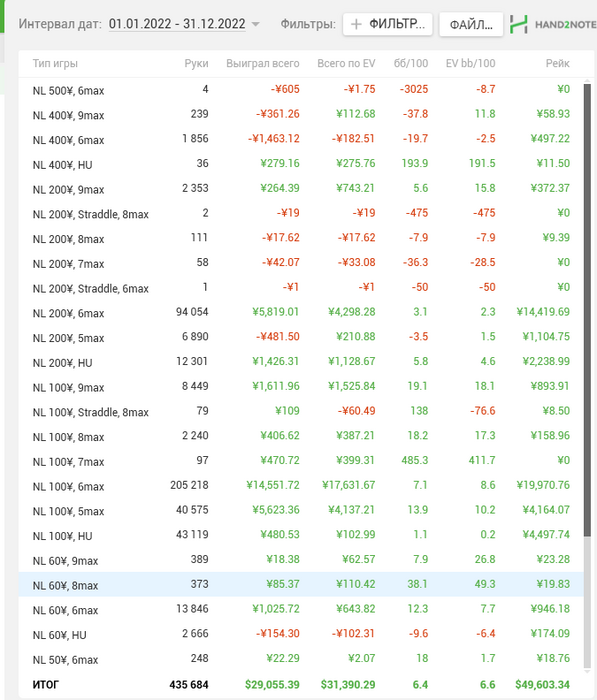The width and height of the screenshot is (597, 700).
Task: Sort by бб/100 column header
Action: [410, 63]
